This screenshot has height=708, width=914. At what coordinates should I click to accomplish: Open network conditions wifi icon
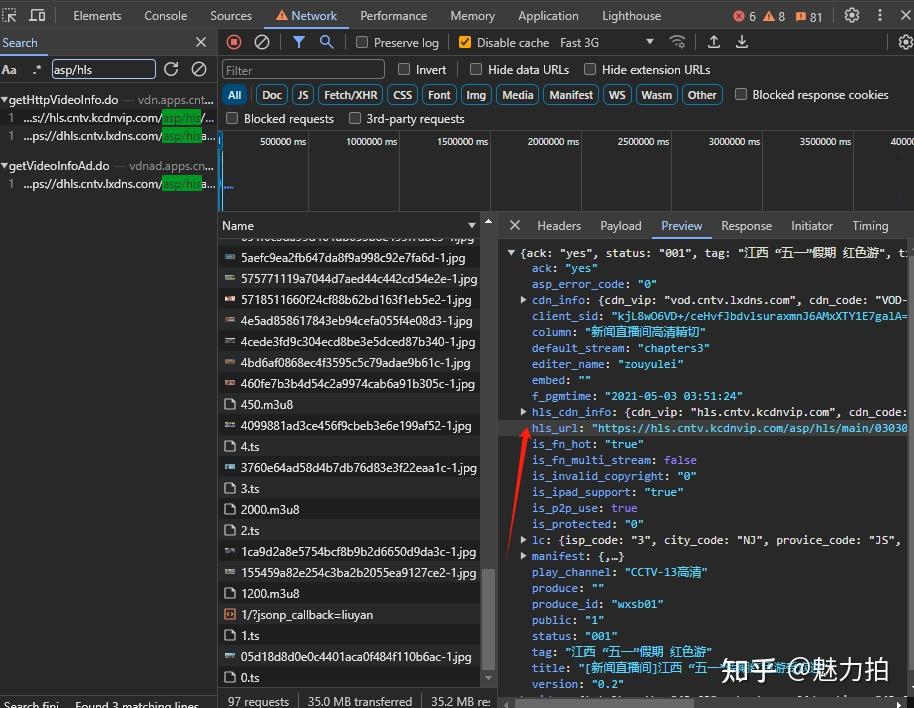click(x=677, y=42)
